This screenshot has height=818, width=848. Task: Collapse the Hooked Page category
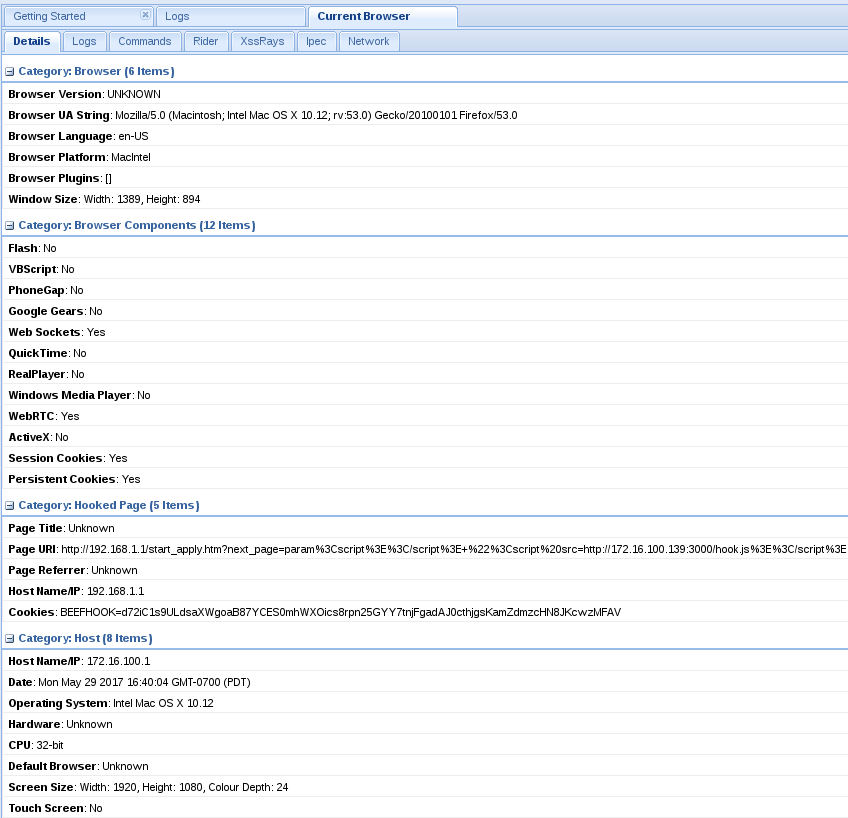(x=9, y=506)
